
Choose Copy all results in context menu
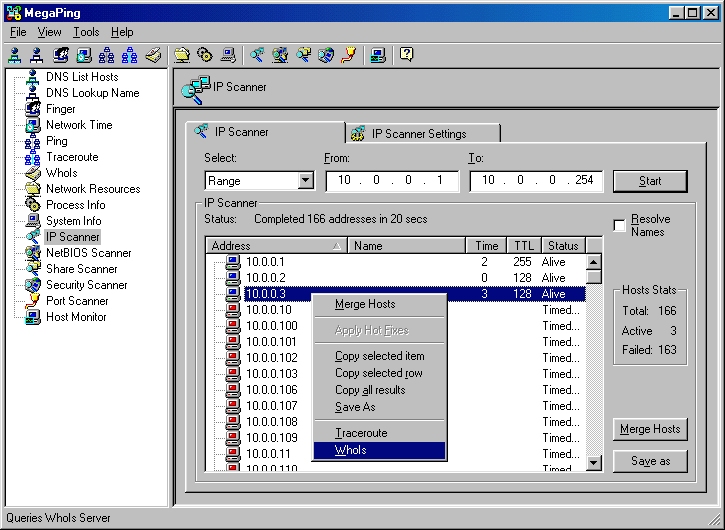[x=379, y=390]
